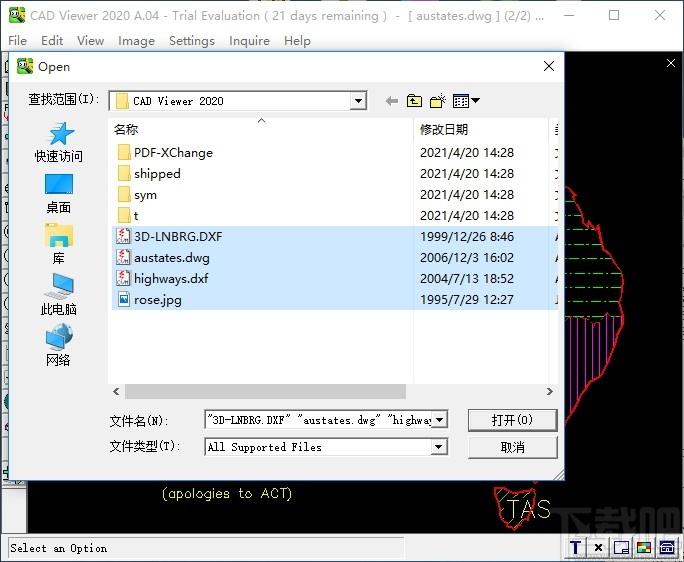Screen dimensions: 684x562
Task: Open Libraries (库) location
Action: 59,244
